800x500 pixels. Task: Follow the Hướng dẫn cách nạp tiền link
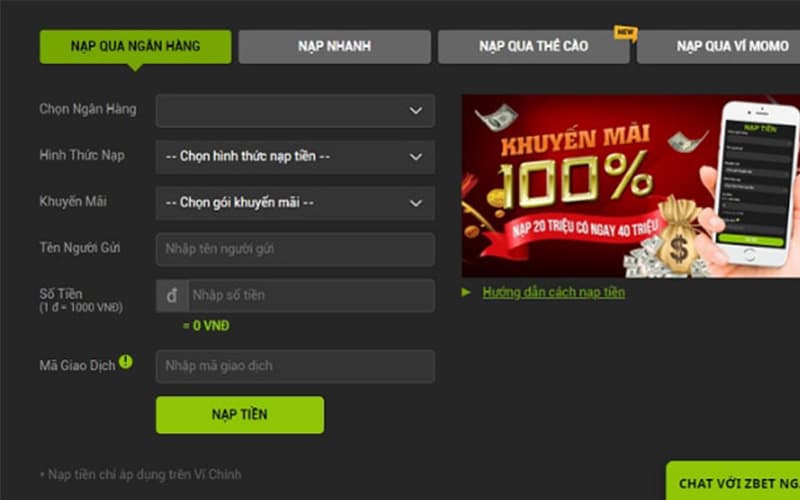554,292
